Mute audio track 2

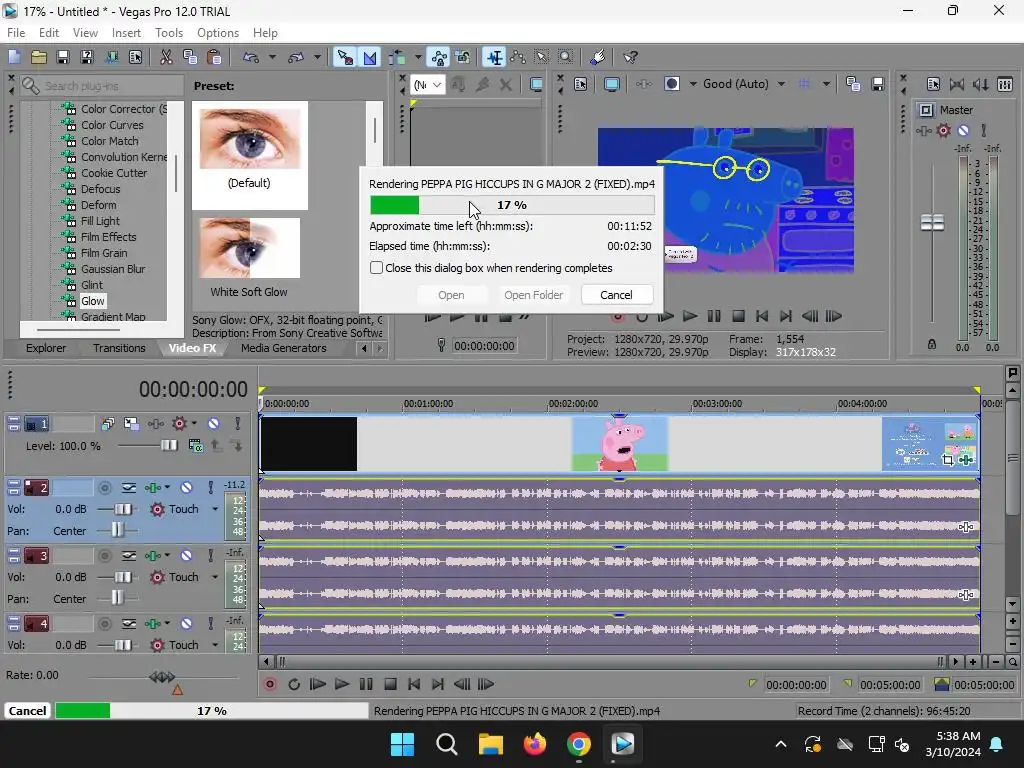point(187,487)
